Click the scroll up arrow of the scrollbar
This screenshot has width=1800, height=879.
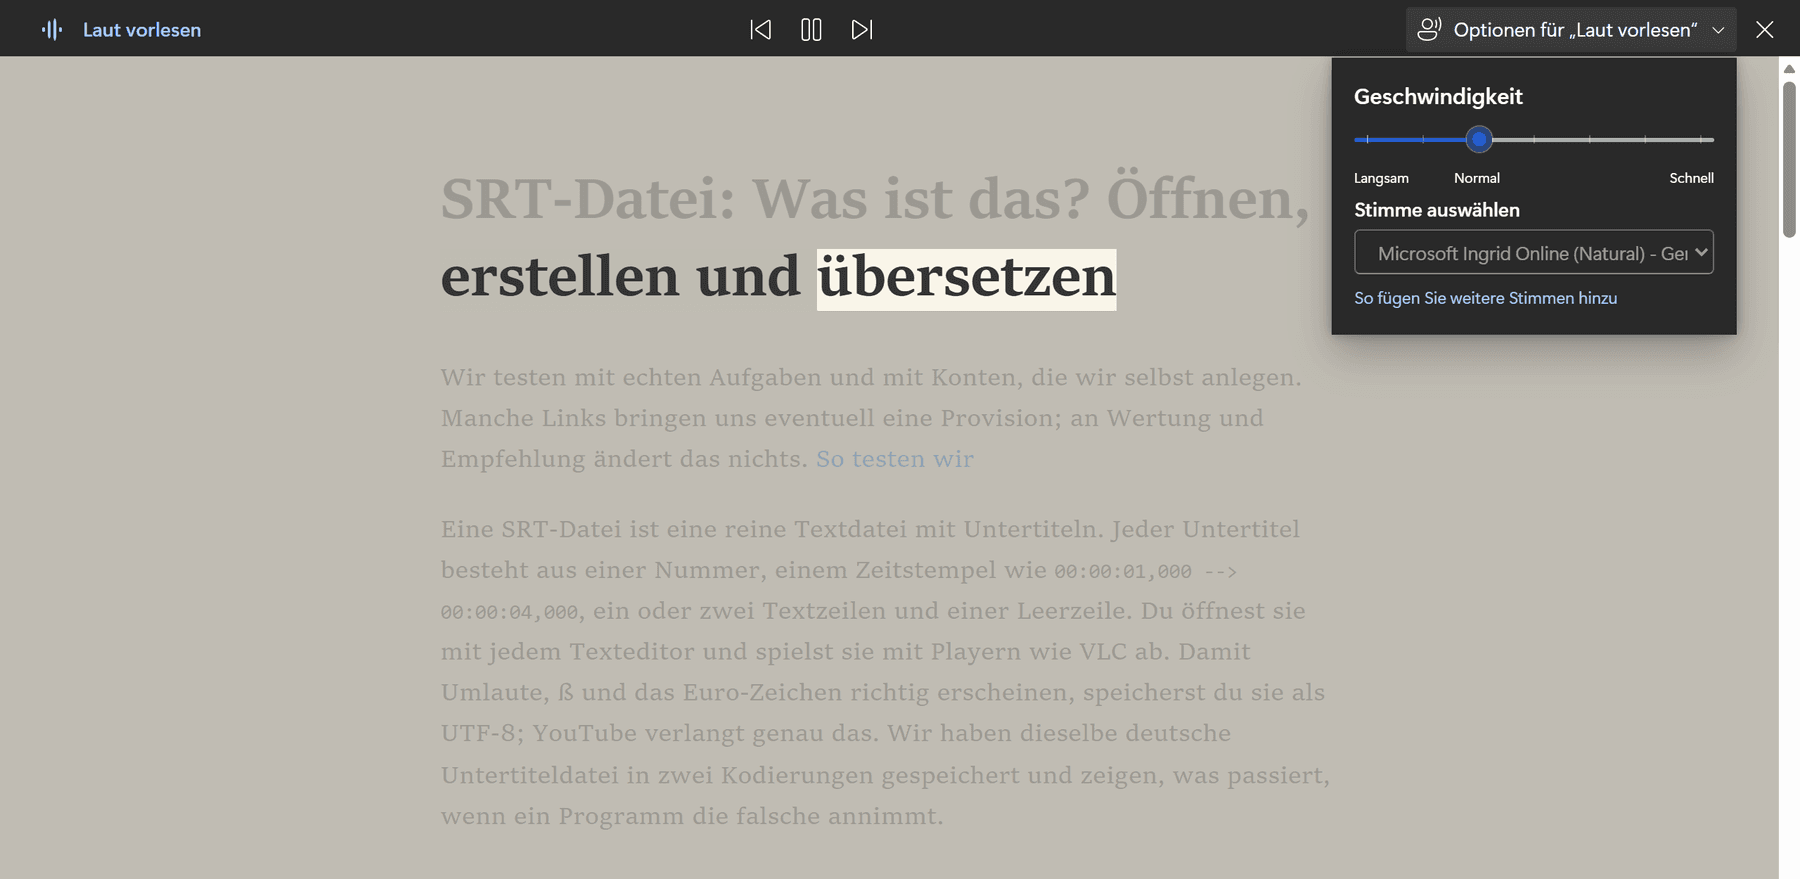click(x=1789, y=69)
